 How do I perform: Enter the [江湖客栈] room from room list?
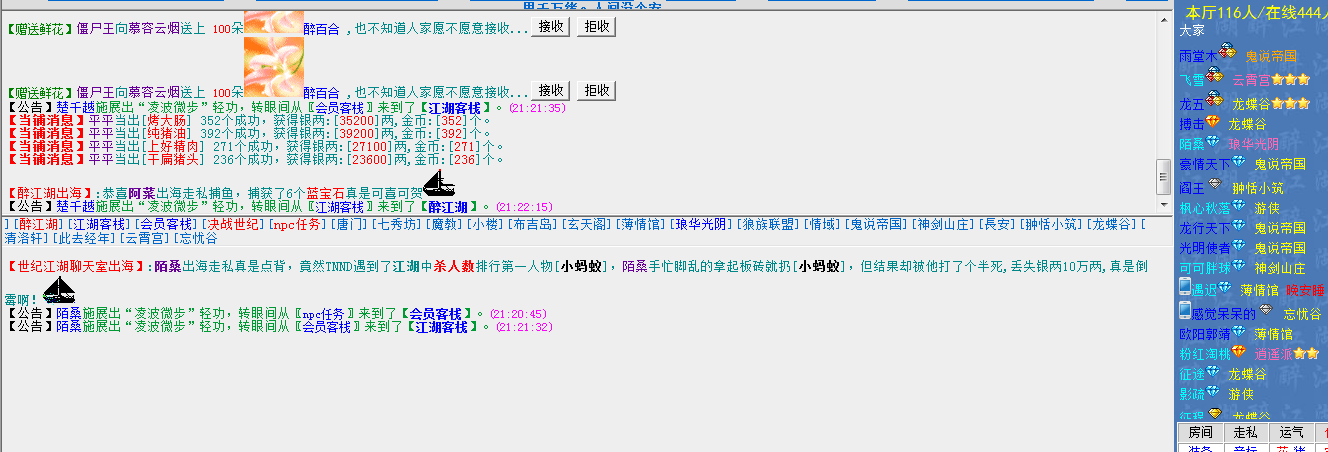tap(98, 223)
